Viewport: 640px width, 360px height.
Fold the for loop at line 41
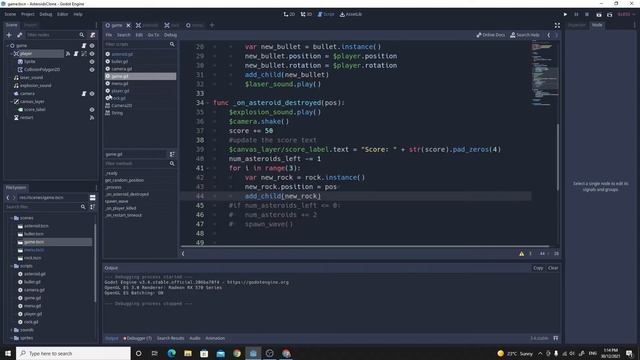(x=207, y=168)
